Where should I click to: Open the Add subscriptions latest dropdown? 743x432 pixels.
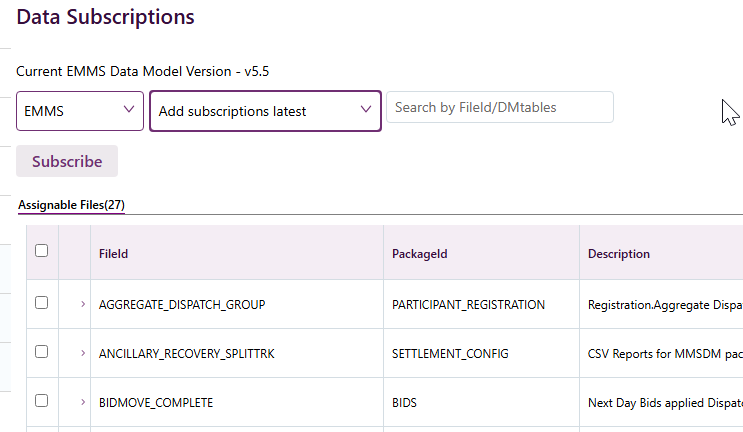265,111
